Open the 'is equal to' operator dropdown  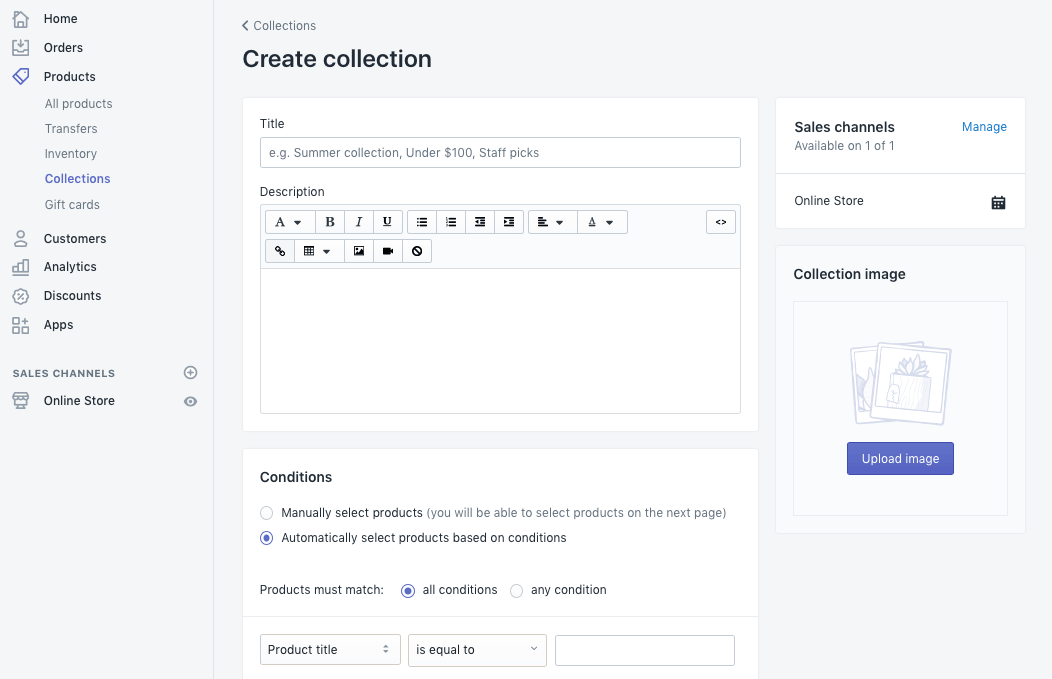[x=477, y=650]
